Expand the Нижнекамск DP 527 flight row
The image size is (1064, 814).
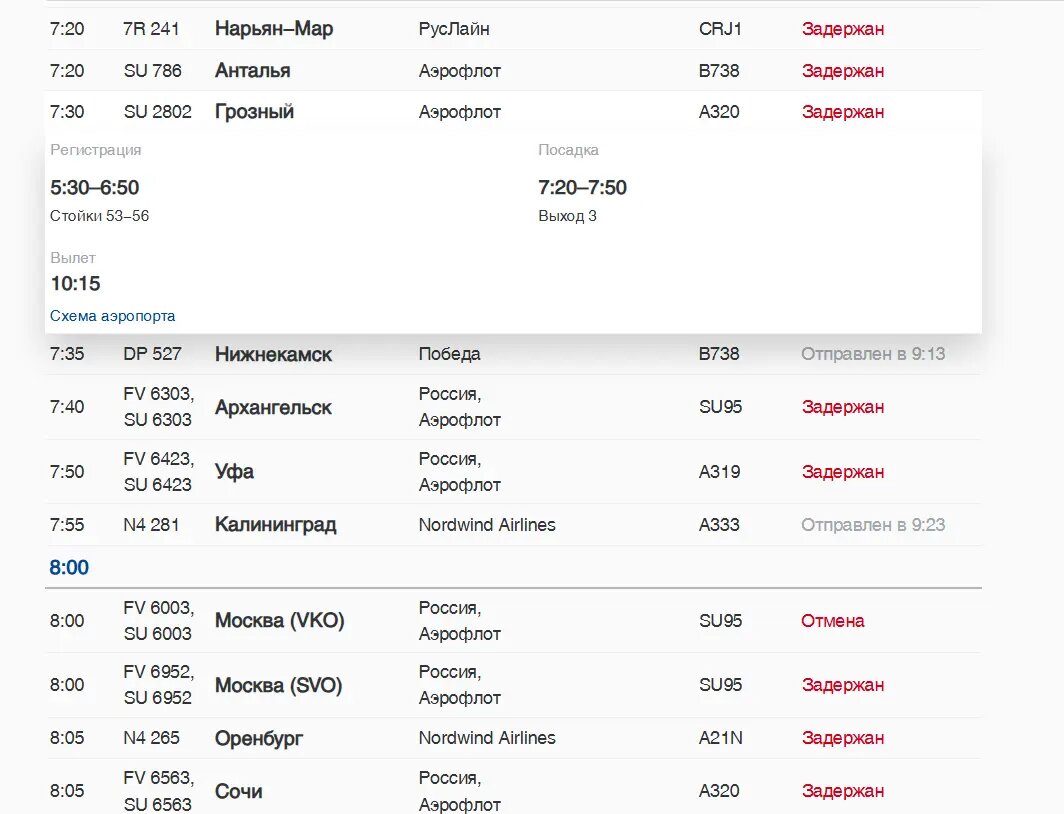click(273, 354)
